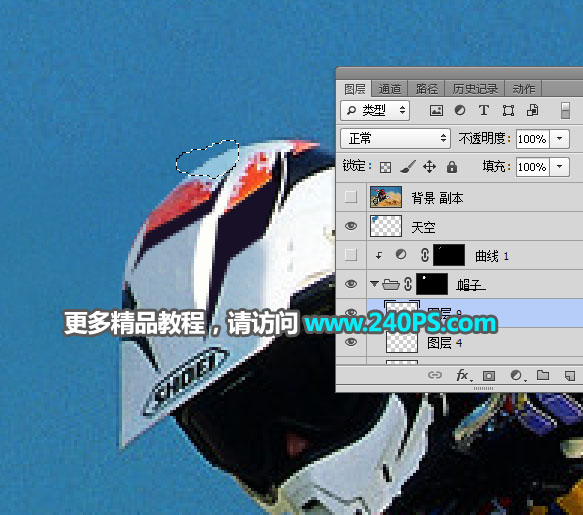The height and width of the screenshot is (515, 583).
Task: Filter layers by pixel image icon
Action: [436, 110]
